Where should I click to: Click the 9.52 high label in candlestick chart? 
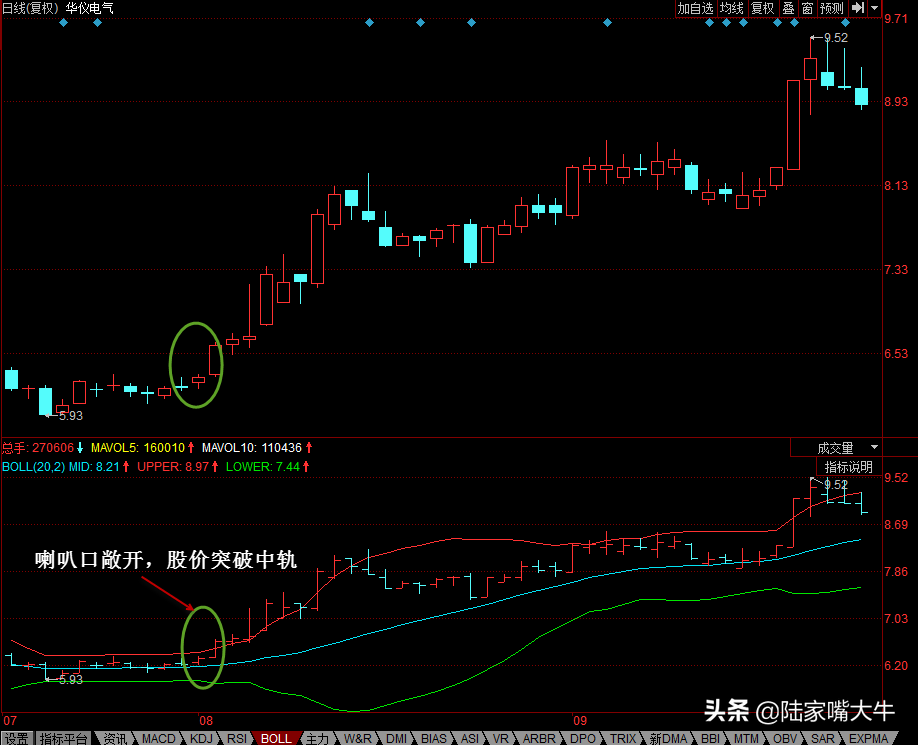click(835, 37)
